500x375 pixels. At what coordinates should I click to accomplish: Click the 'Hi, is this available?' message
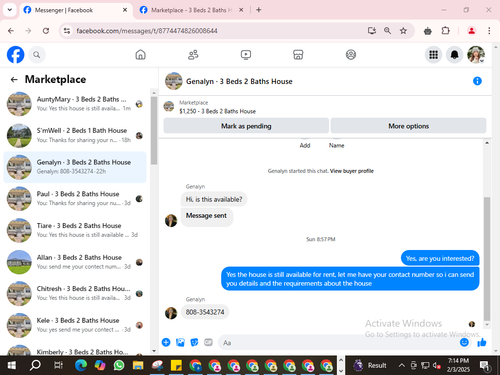point(214,199)
